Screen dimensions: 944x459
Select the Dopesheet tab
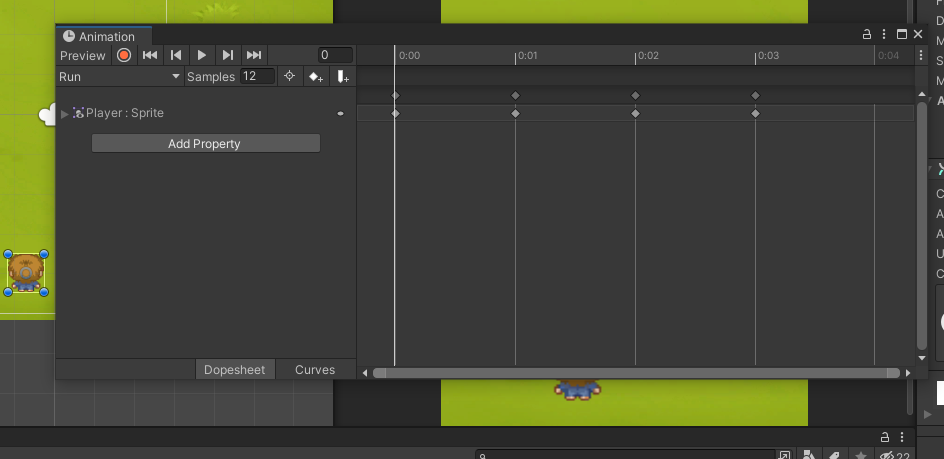pos(235,370)
